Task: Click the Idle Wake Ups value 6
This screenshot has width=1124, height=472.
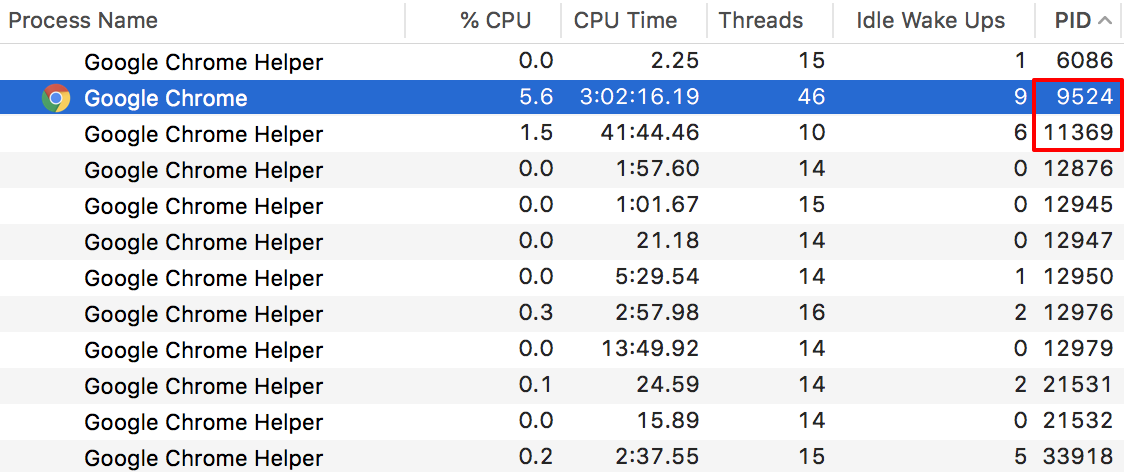Action: pos(1020,133)
